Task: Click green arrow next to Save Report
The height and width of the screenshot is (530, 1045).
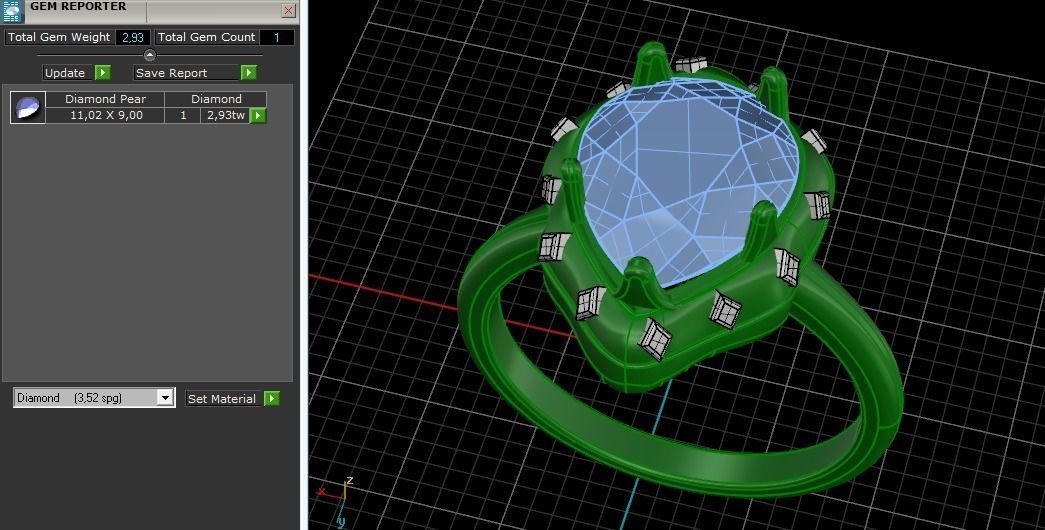Action: pos(249,73)
